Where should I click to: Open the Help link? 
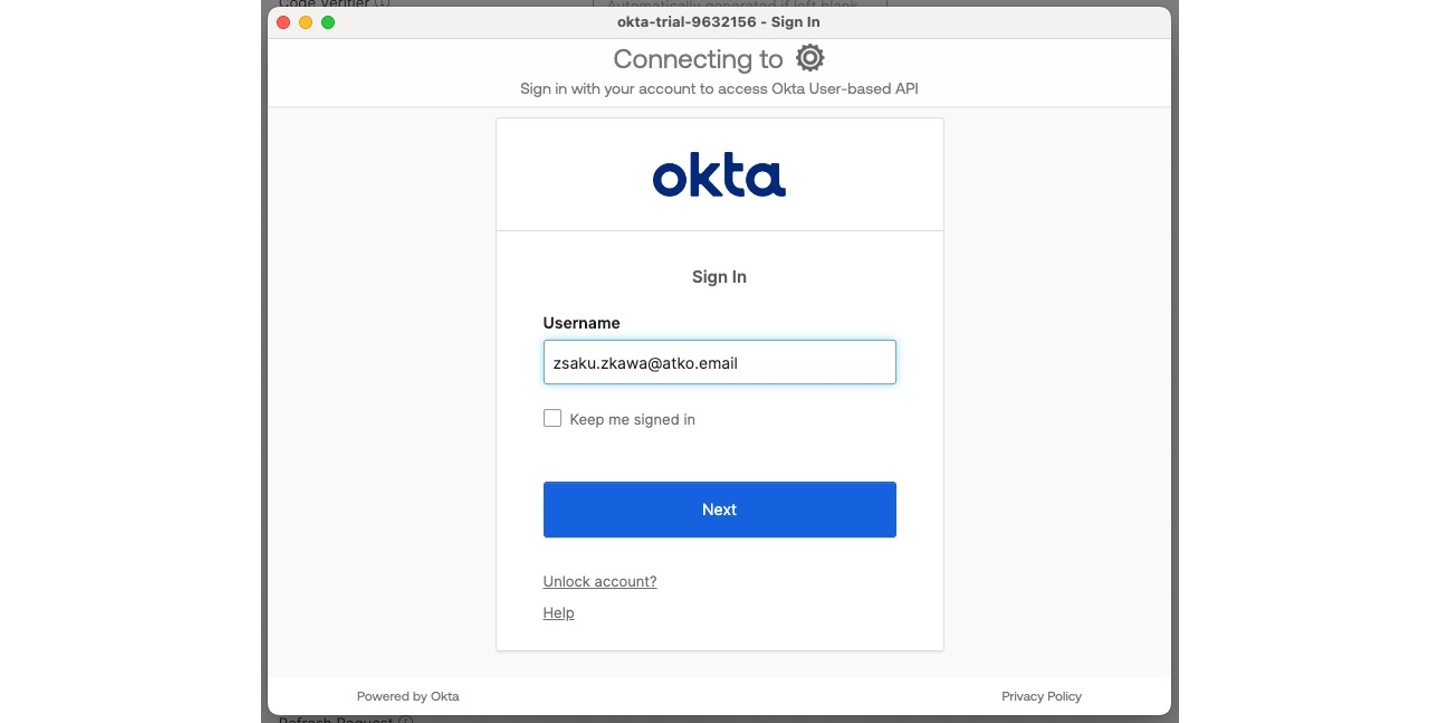pos(558,612)
